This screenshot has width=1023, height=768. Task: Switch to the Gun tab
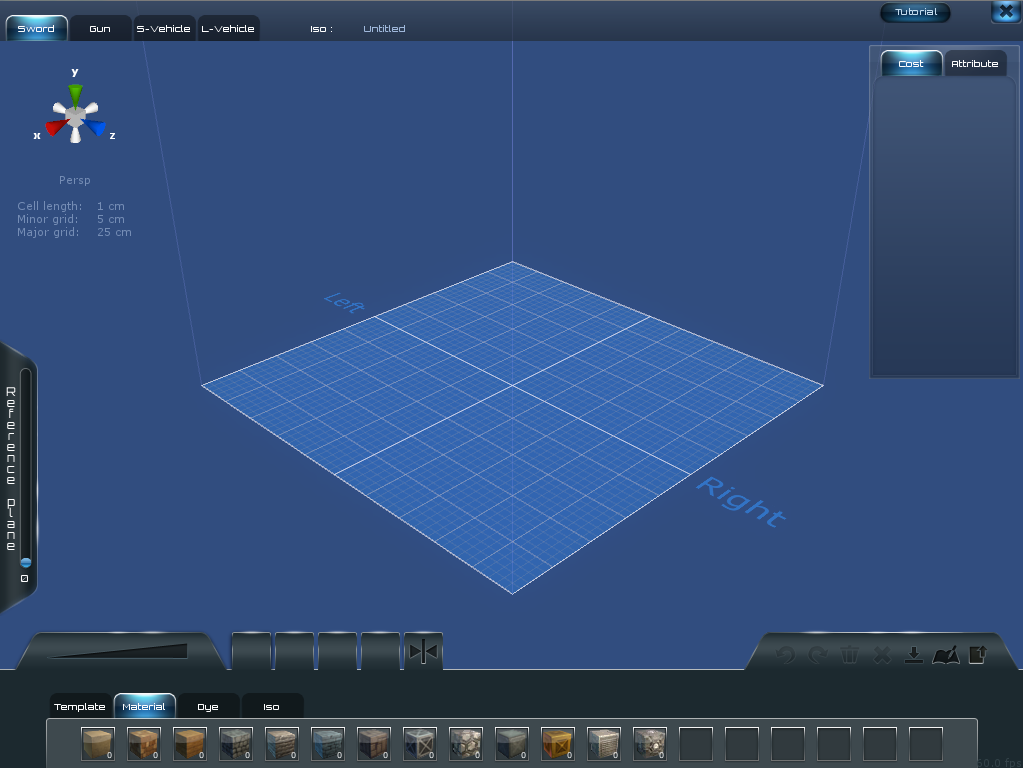pos(100,29)
